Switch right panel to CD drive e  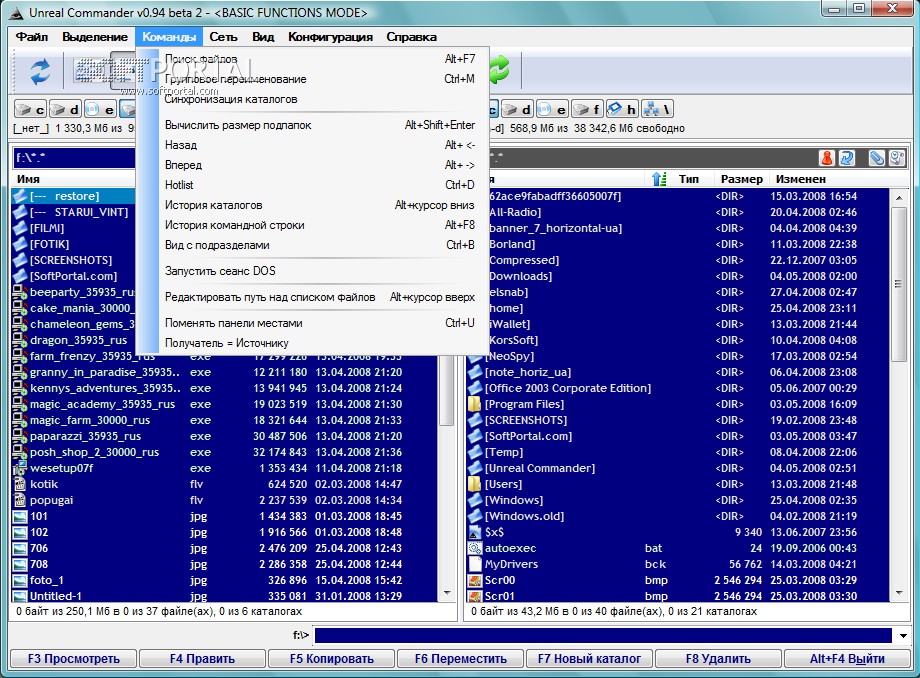pyautogui.click(x=552, y=109)
